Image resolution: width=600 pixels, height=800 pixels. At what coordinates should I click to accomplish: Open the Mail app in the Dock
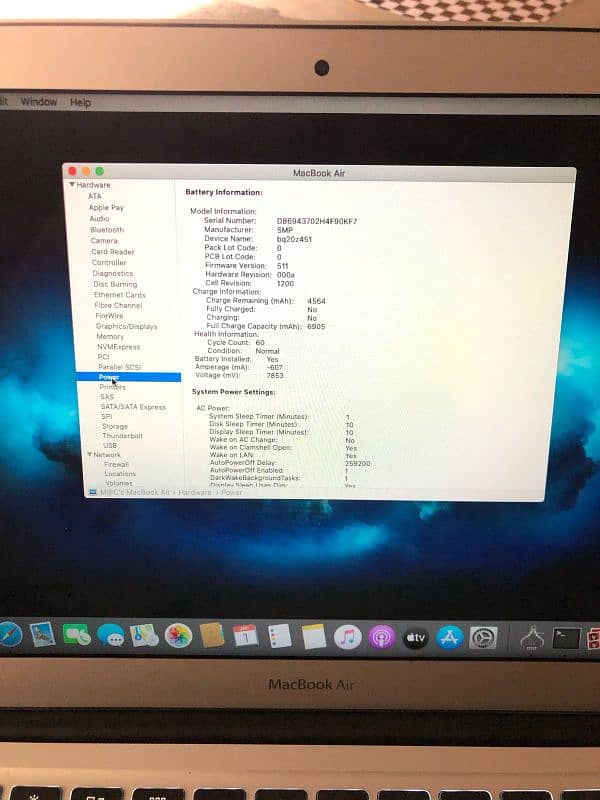[42, 635]
